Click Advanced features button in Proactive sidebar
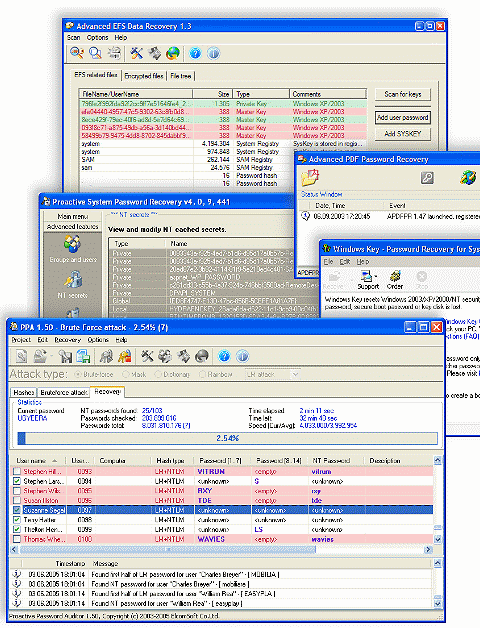This screenshot has width=480, height=628. point(73,226)
